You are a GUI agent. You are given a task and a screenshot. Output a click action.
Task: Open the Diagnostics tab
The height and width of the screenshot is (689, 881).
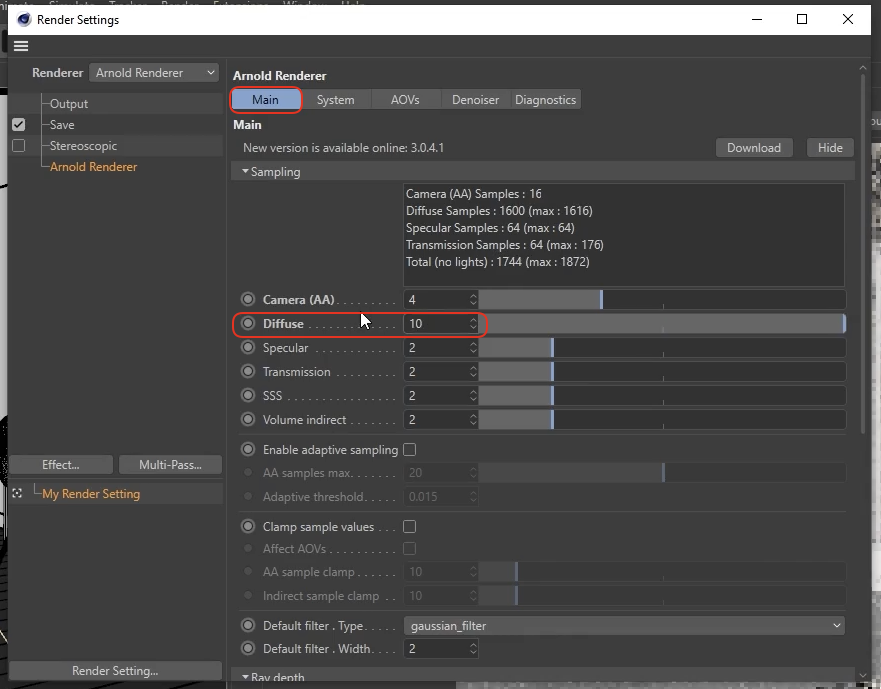[x=546, y=100]
